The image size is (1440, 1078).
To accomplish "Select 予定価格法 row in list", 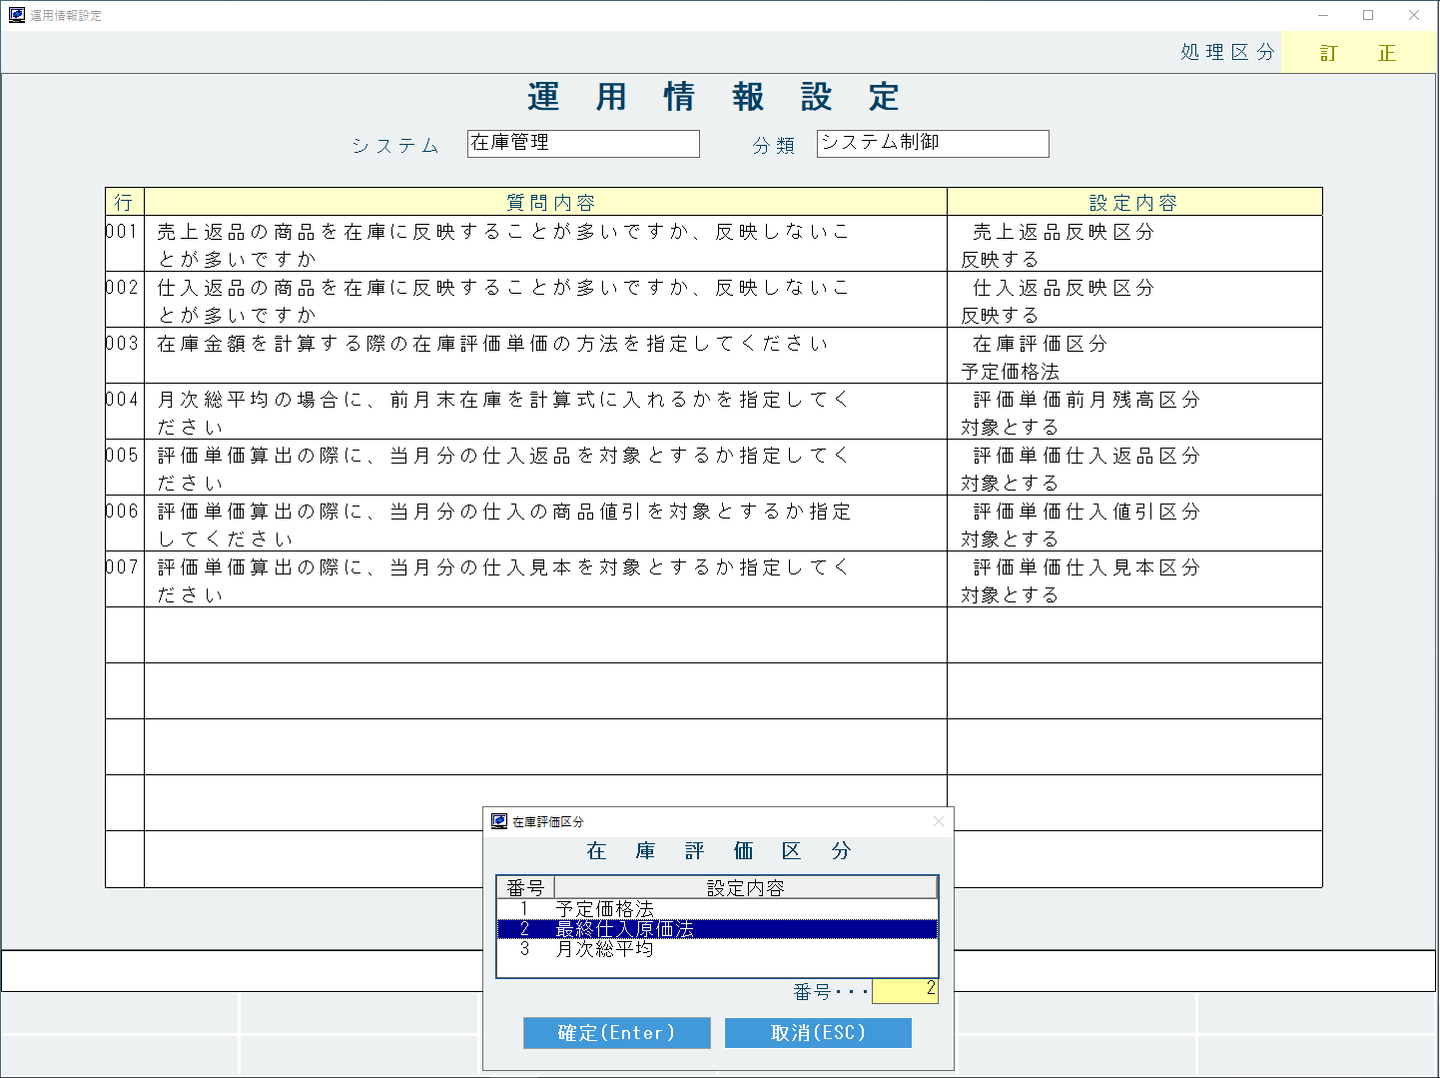I will click(x=717, y=909).
